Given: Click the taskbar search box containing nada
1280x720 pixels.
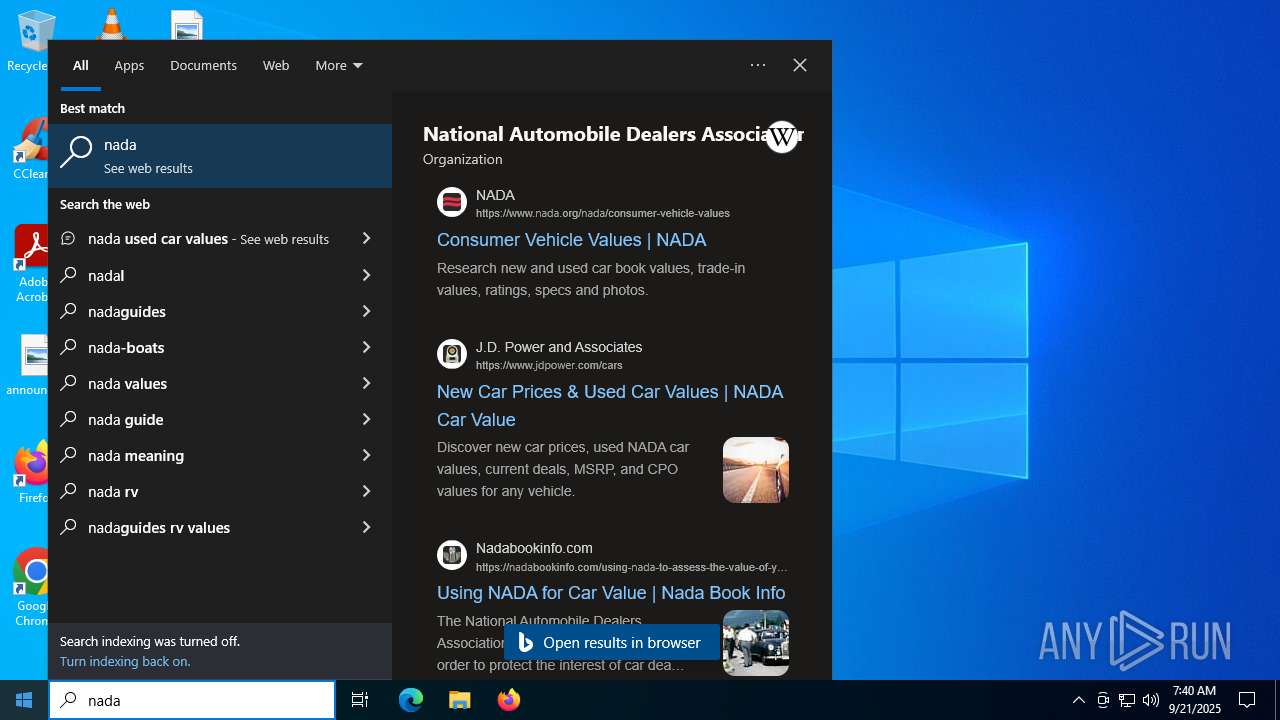Looking at the screenshot, I should click(x=192, y=700).
